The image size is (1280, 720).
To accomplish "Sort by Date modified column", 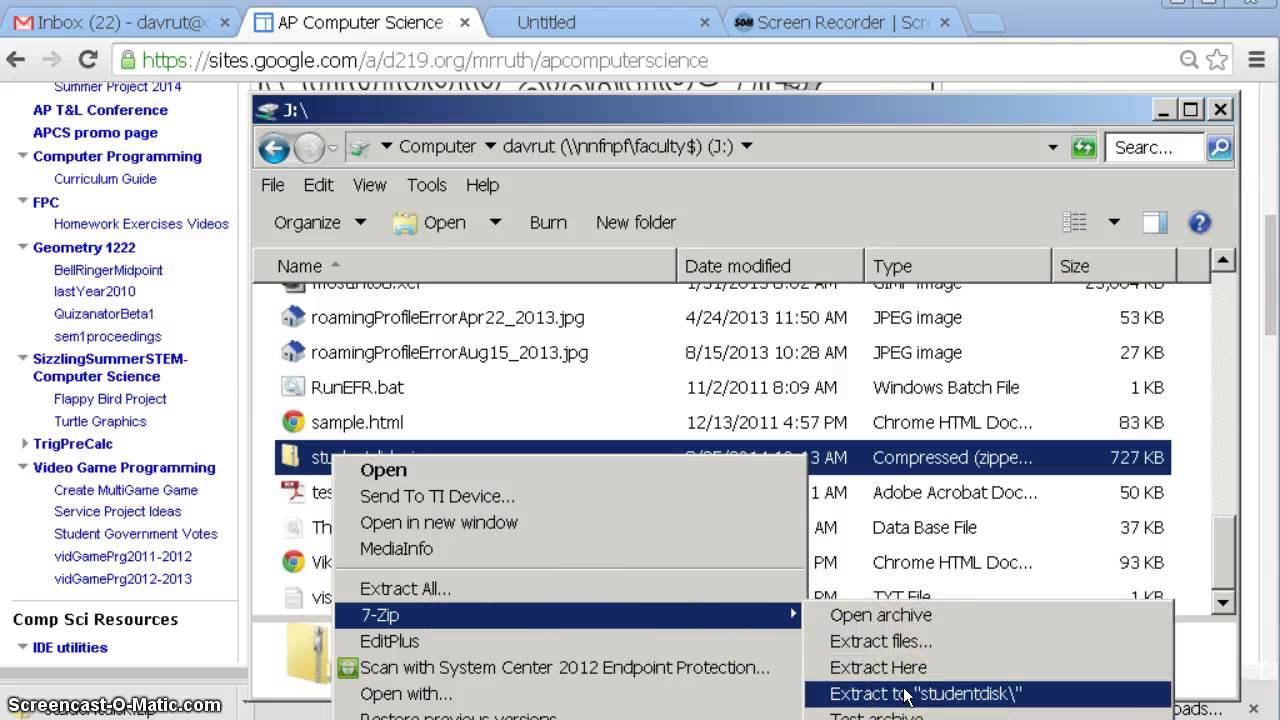I will tap(771, 266).
